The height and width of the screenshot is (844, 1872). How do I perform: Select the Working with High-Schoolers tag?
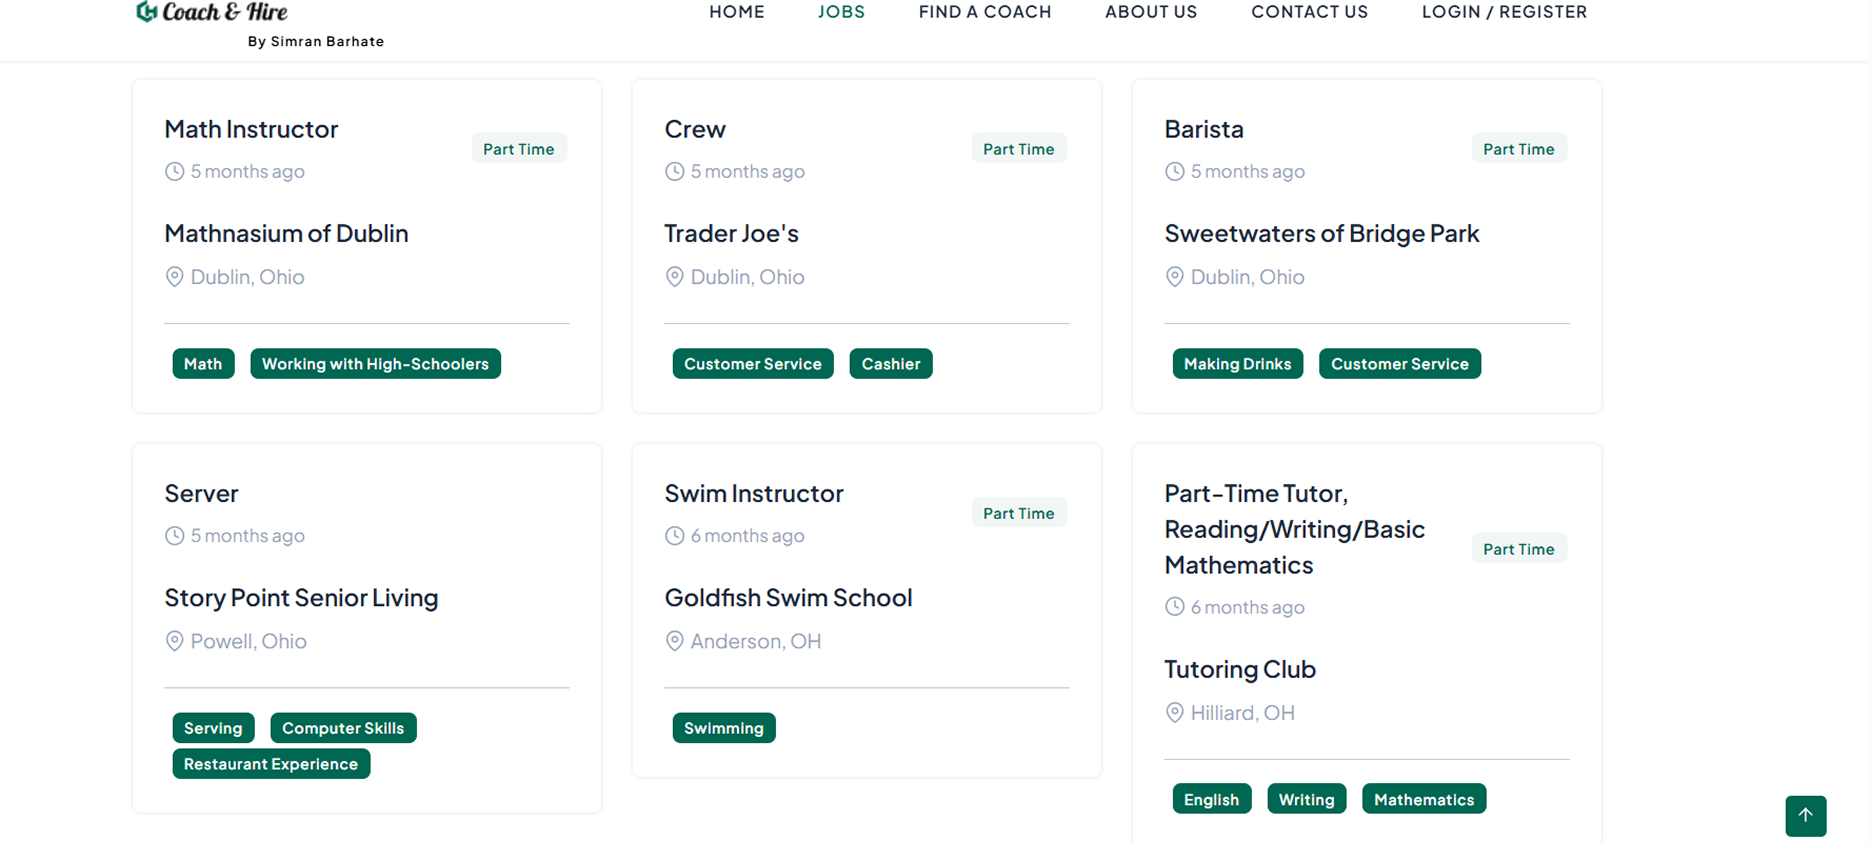[375, 364]
